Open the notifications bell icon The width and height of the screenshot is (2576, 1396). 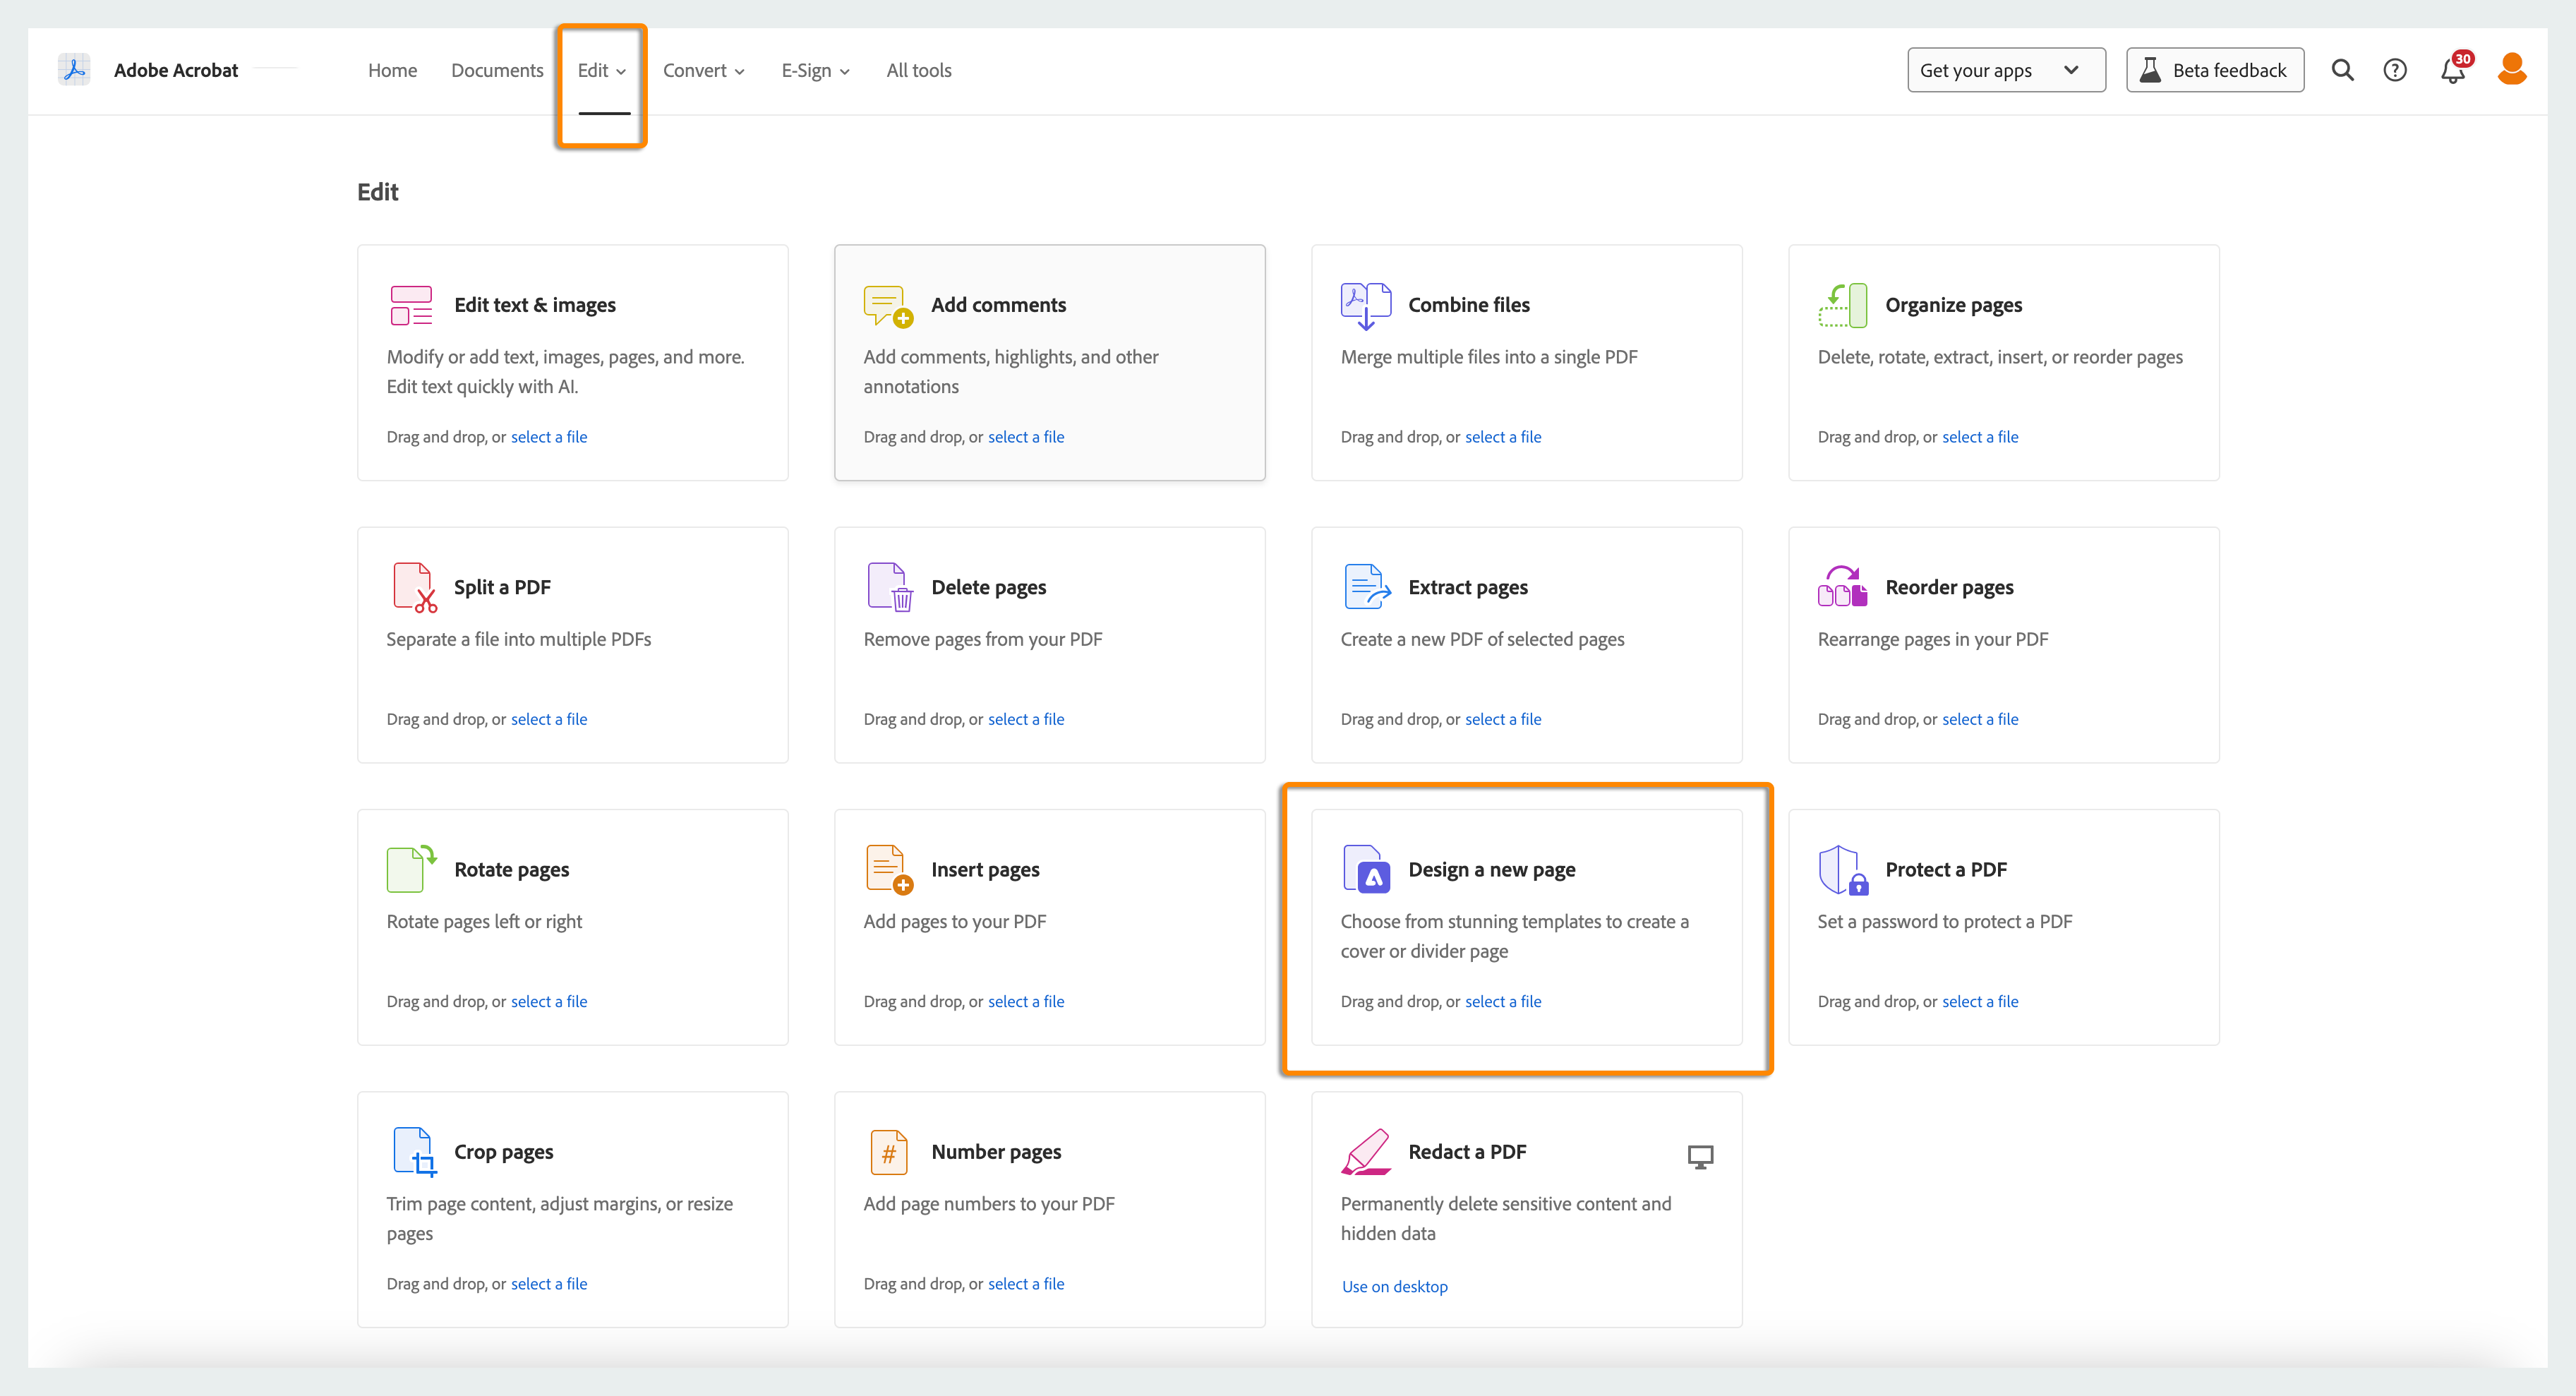coord(2453,70)
